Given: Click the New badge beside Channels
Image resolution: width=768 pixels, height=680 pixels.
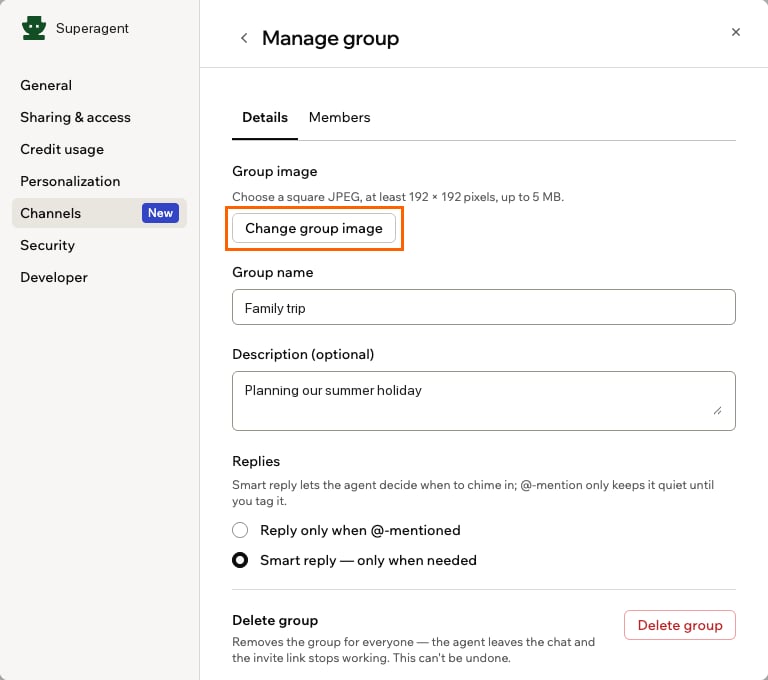Looking at the screenshot, I should pos(160,213).
